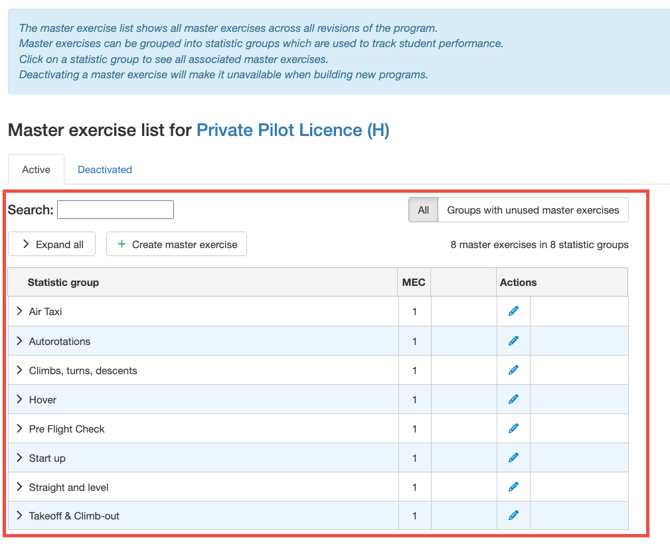Edit the Hover group via pencil icon
This screenshot has height=546, width=670.
coord(513,399)
